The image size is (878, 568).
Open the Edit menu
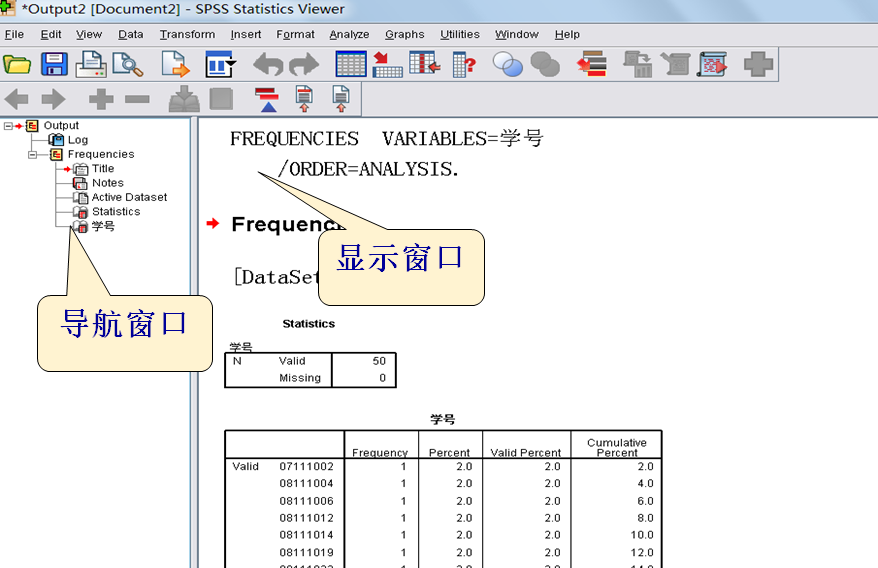[51, 35]
